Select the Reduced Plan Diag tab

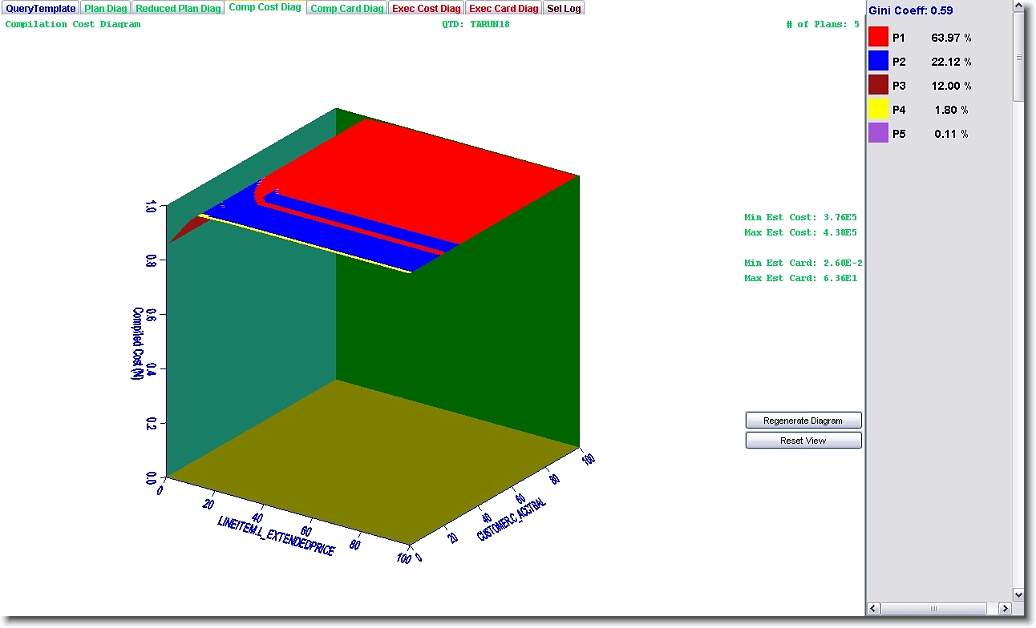point(178,8)
